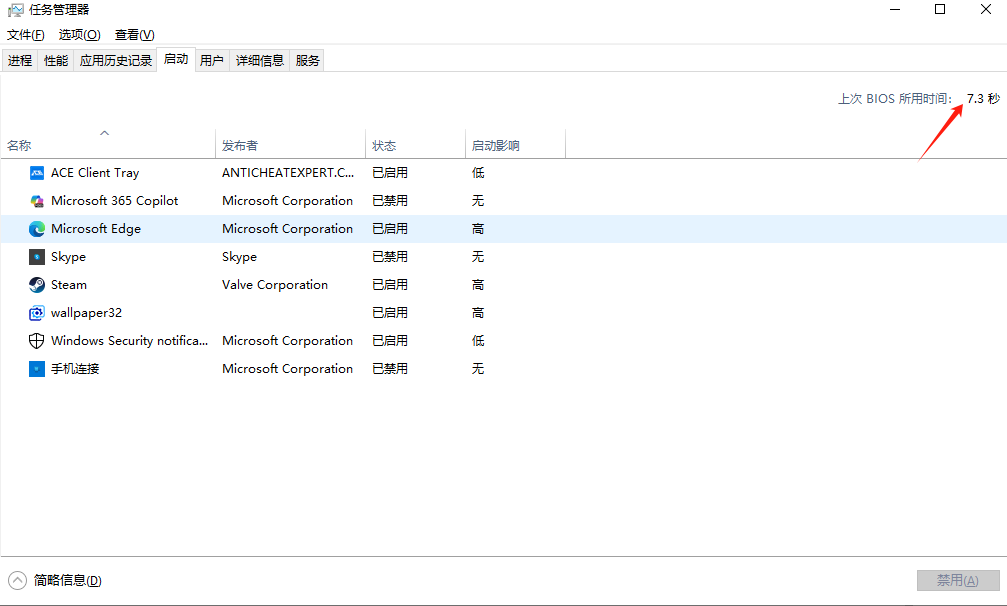This screenshot has height=606, width=1007.
Task: Click the wallpaper32 icon
Action: click(x=37, y=313)
